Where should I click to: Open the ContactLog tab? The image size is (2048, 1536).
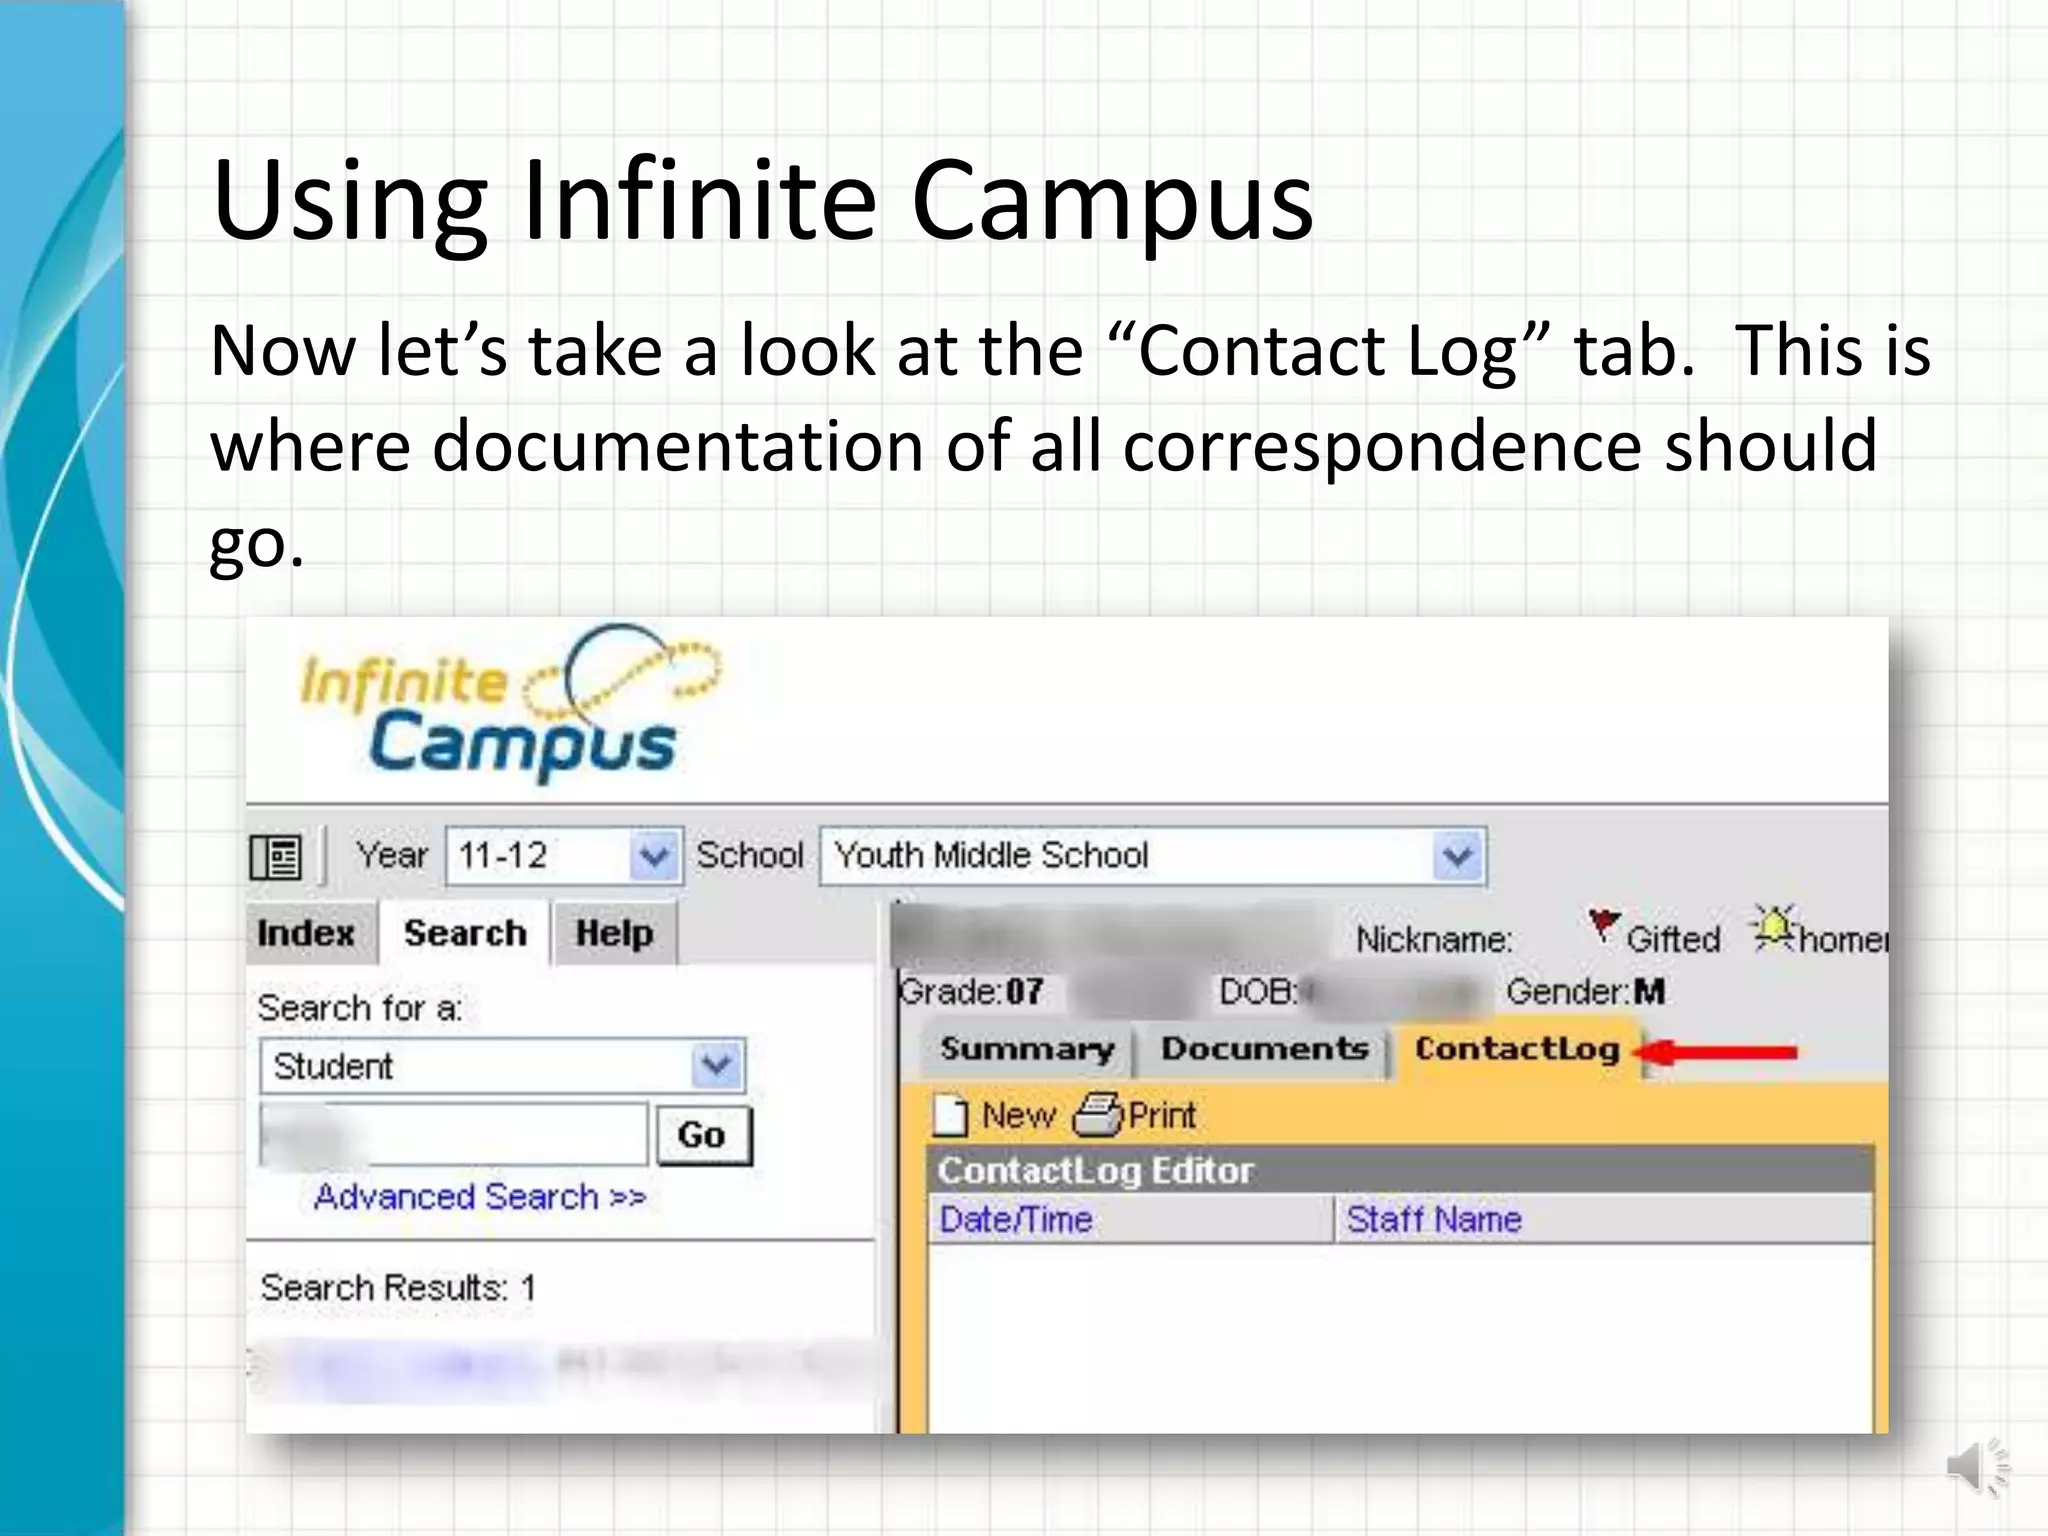click(x=1517, y=1049)
